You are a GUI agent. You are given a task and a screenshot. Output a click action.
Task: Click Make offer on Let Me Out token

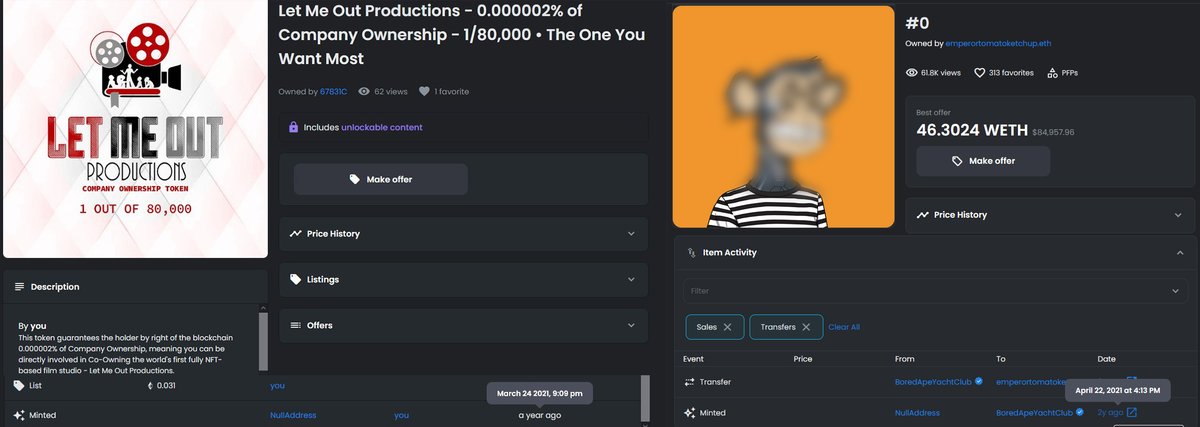point(381,179)
